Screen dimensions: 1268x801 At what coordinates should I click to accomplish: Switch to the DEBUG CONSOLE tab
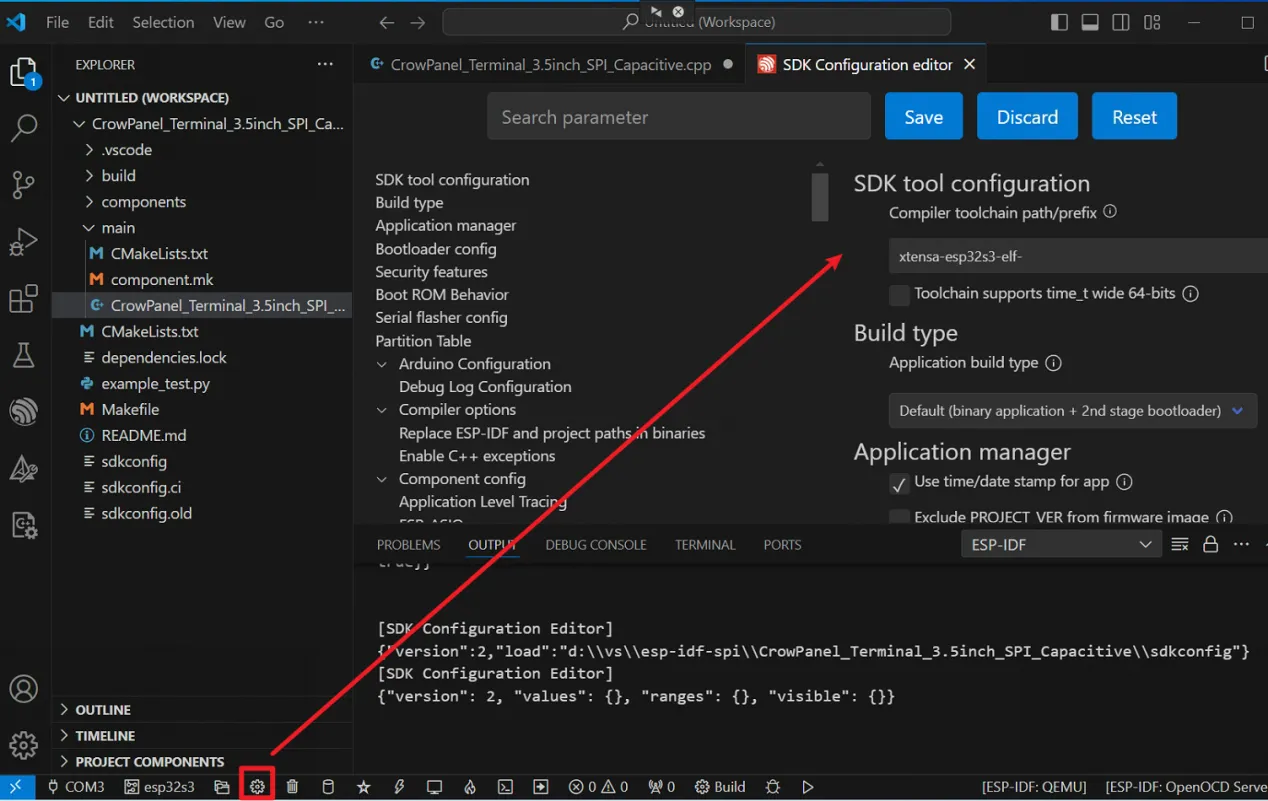pos(596,545)
